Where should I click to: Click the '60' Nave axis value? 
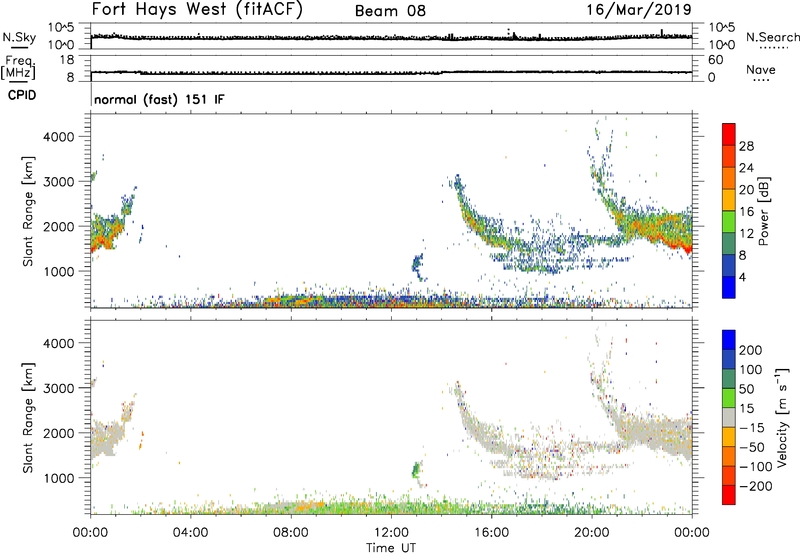coord(715,60)
